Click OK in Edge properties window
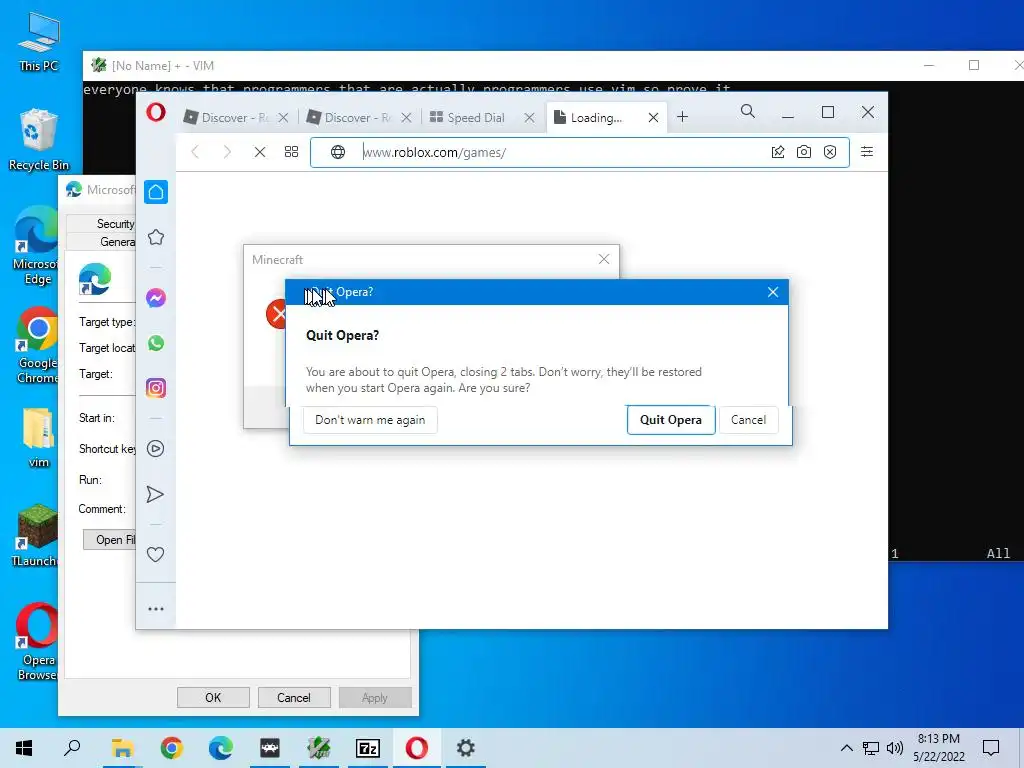The width and height of the screenshot is (1024, 768). point(213,697)
